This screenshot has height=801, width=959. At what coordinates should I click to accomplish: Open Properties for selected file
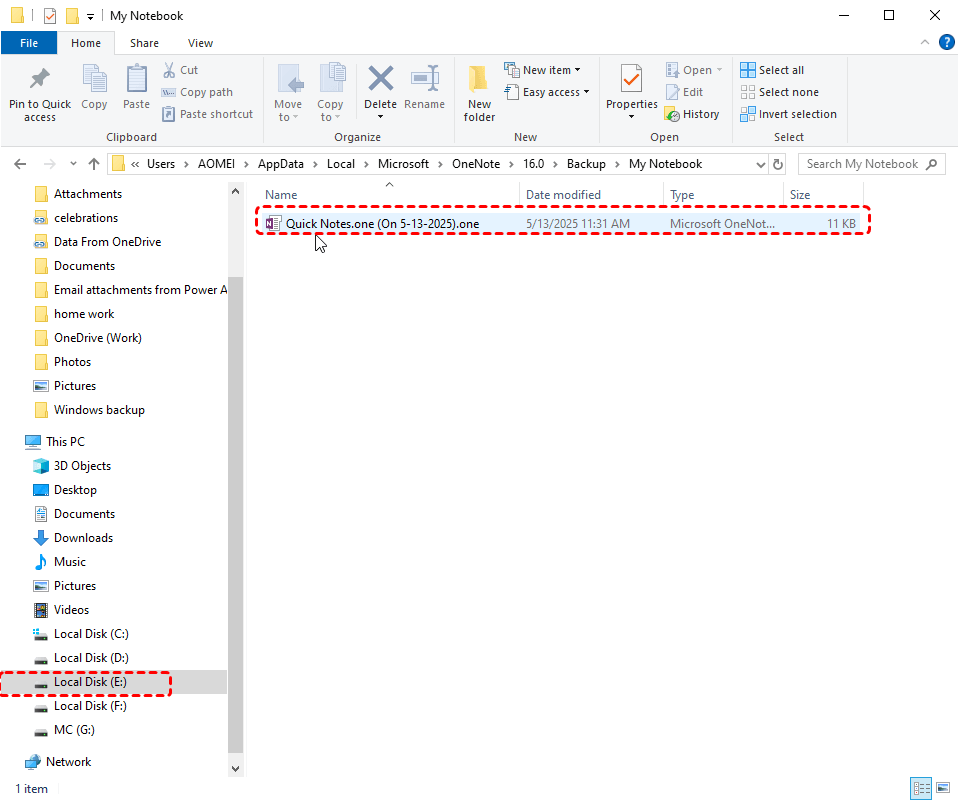[x=632, y=92]
